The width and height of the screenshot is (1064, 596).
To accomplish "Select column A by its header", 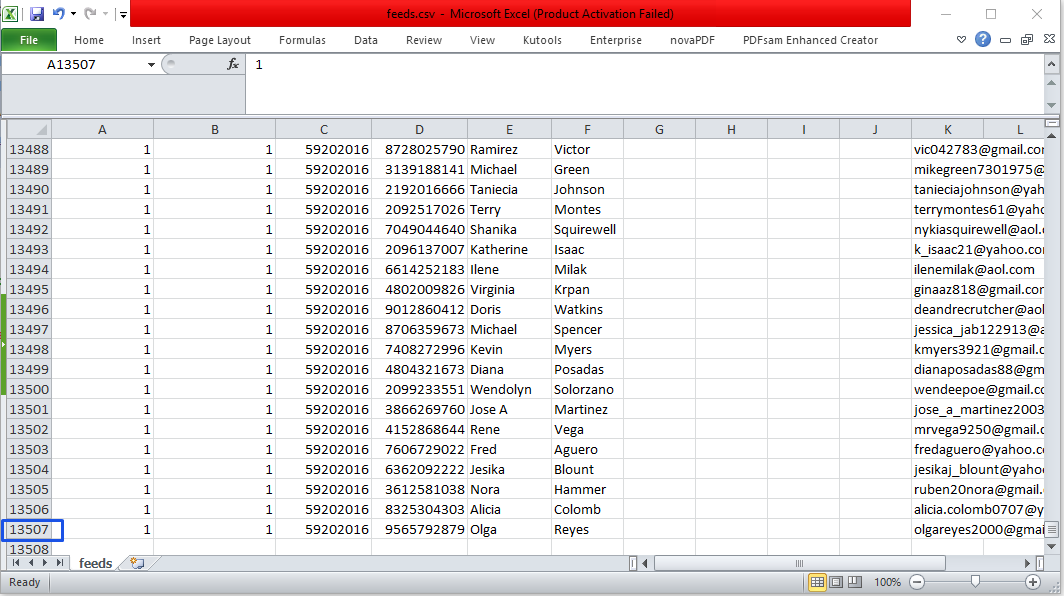I will [x=102, y=129].
